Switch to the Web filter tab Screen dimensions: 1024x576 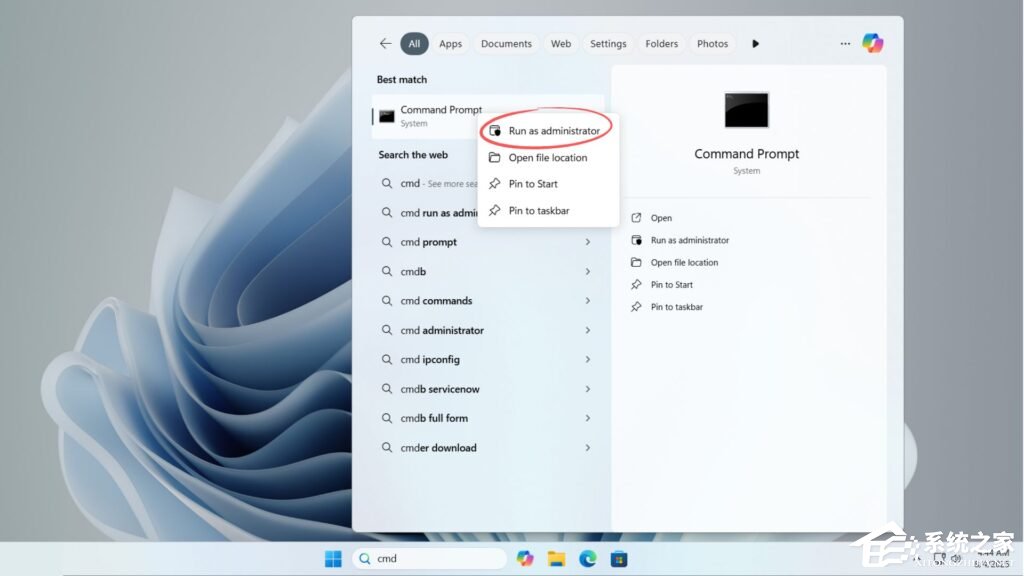[561, 43]
